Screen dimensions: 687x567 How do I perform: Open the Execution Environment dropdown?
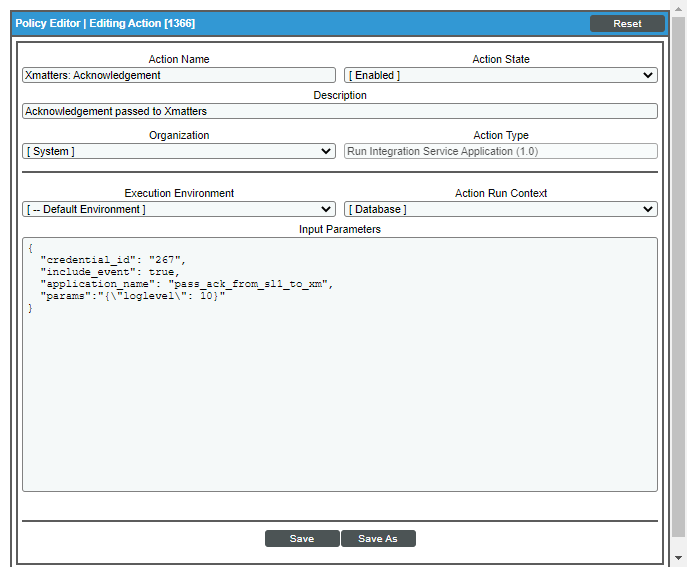tap(179, 209)
